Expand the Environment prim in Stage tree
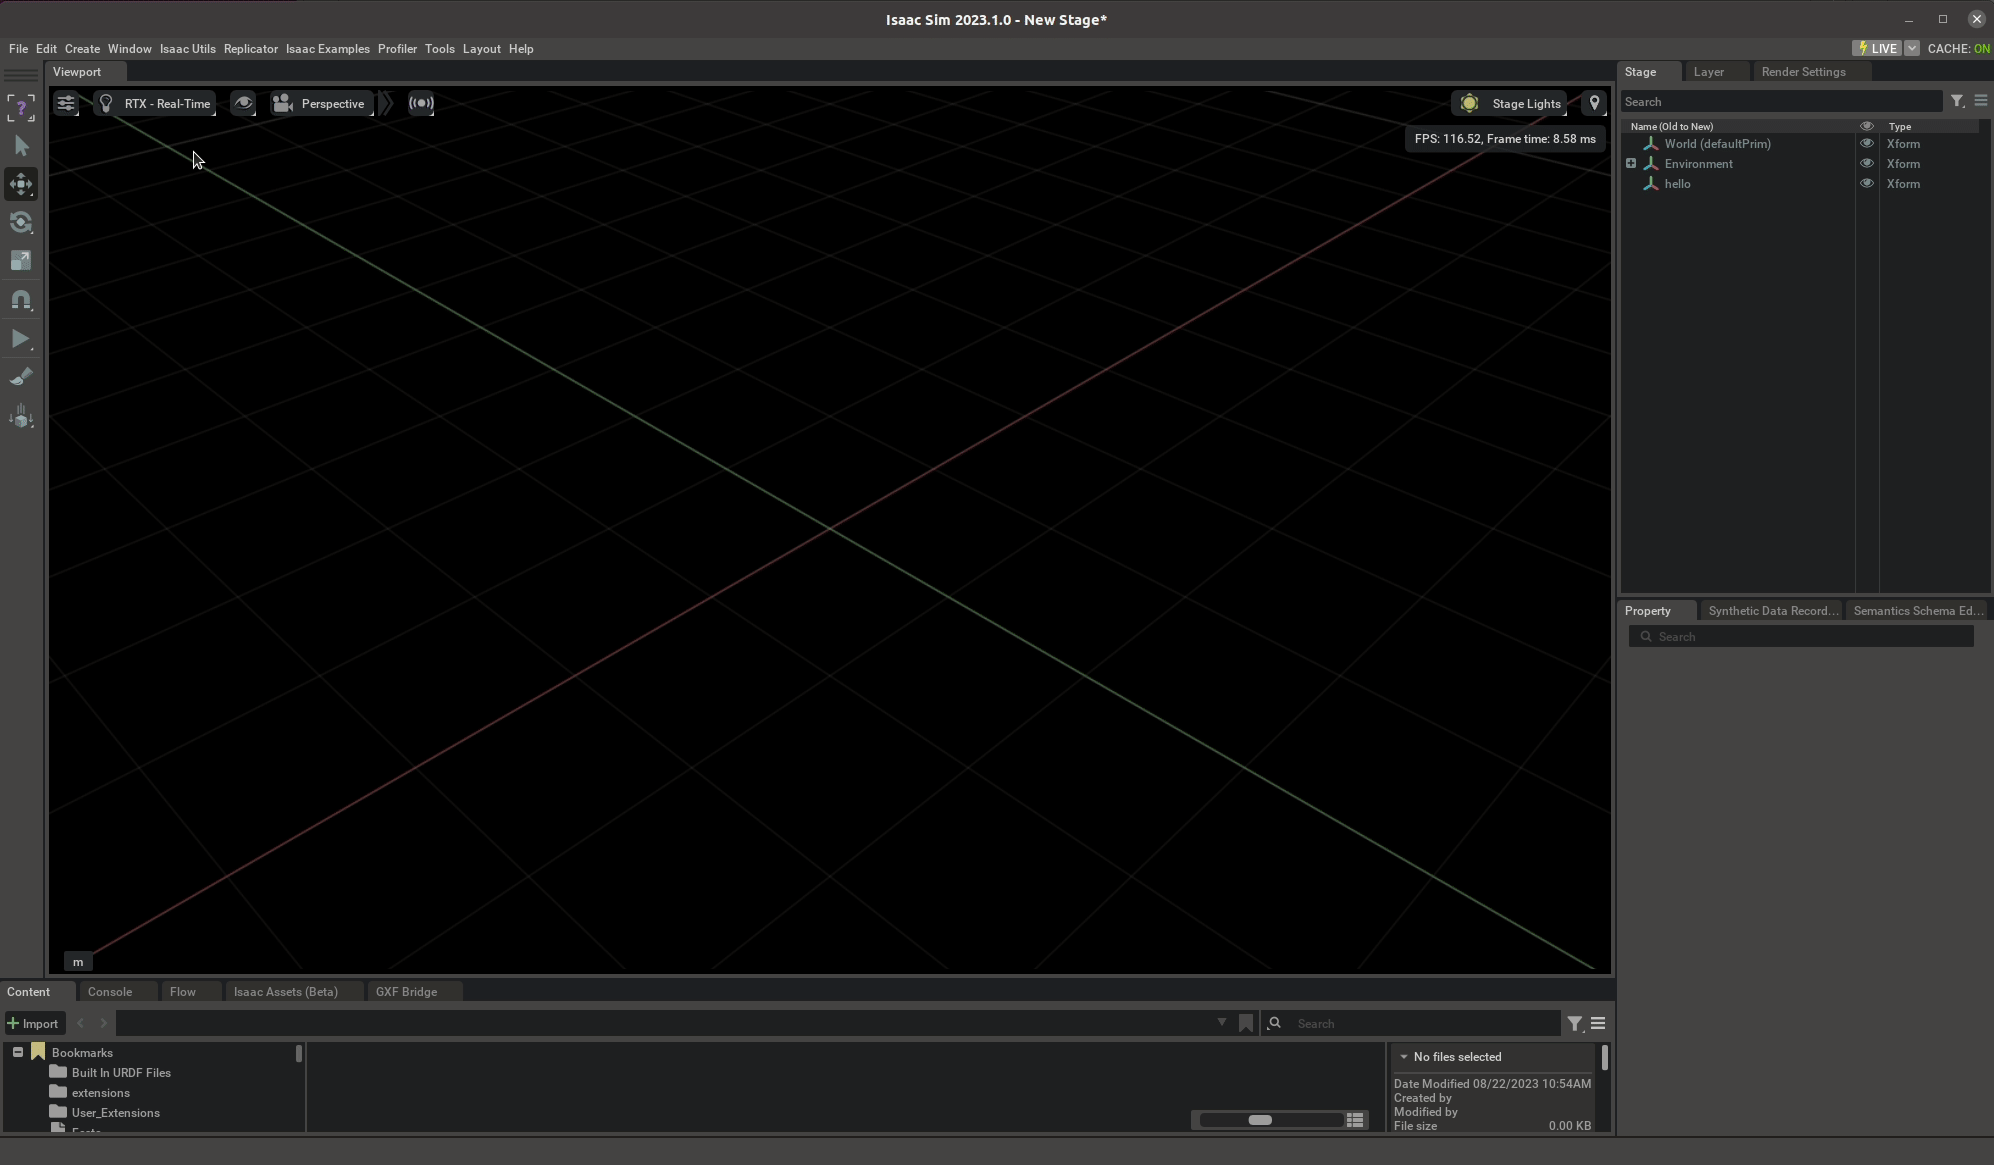This screenshot has width=1994, height=1165. point(1631,163)
